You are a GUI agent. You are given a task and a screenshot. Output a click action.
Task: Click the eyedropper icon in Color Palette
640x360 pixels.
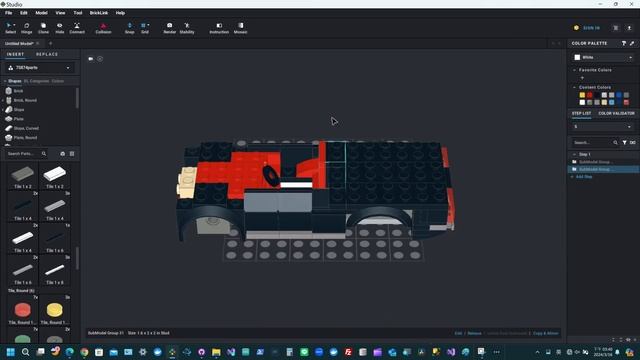point(632,43)
